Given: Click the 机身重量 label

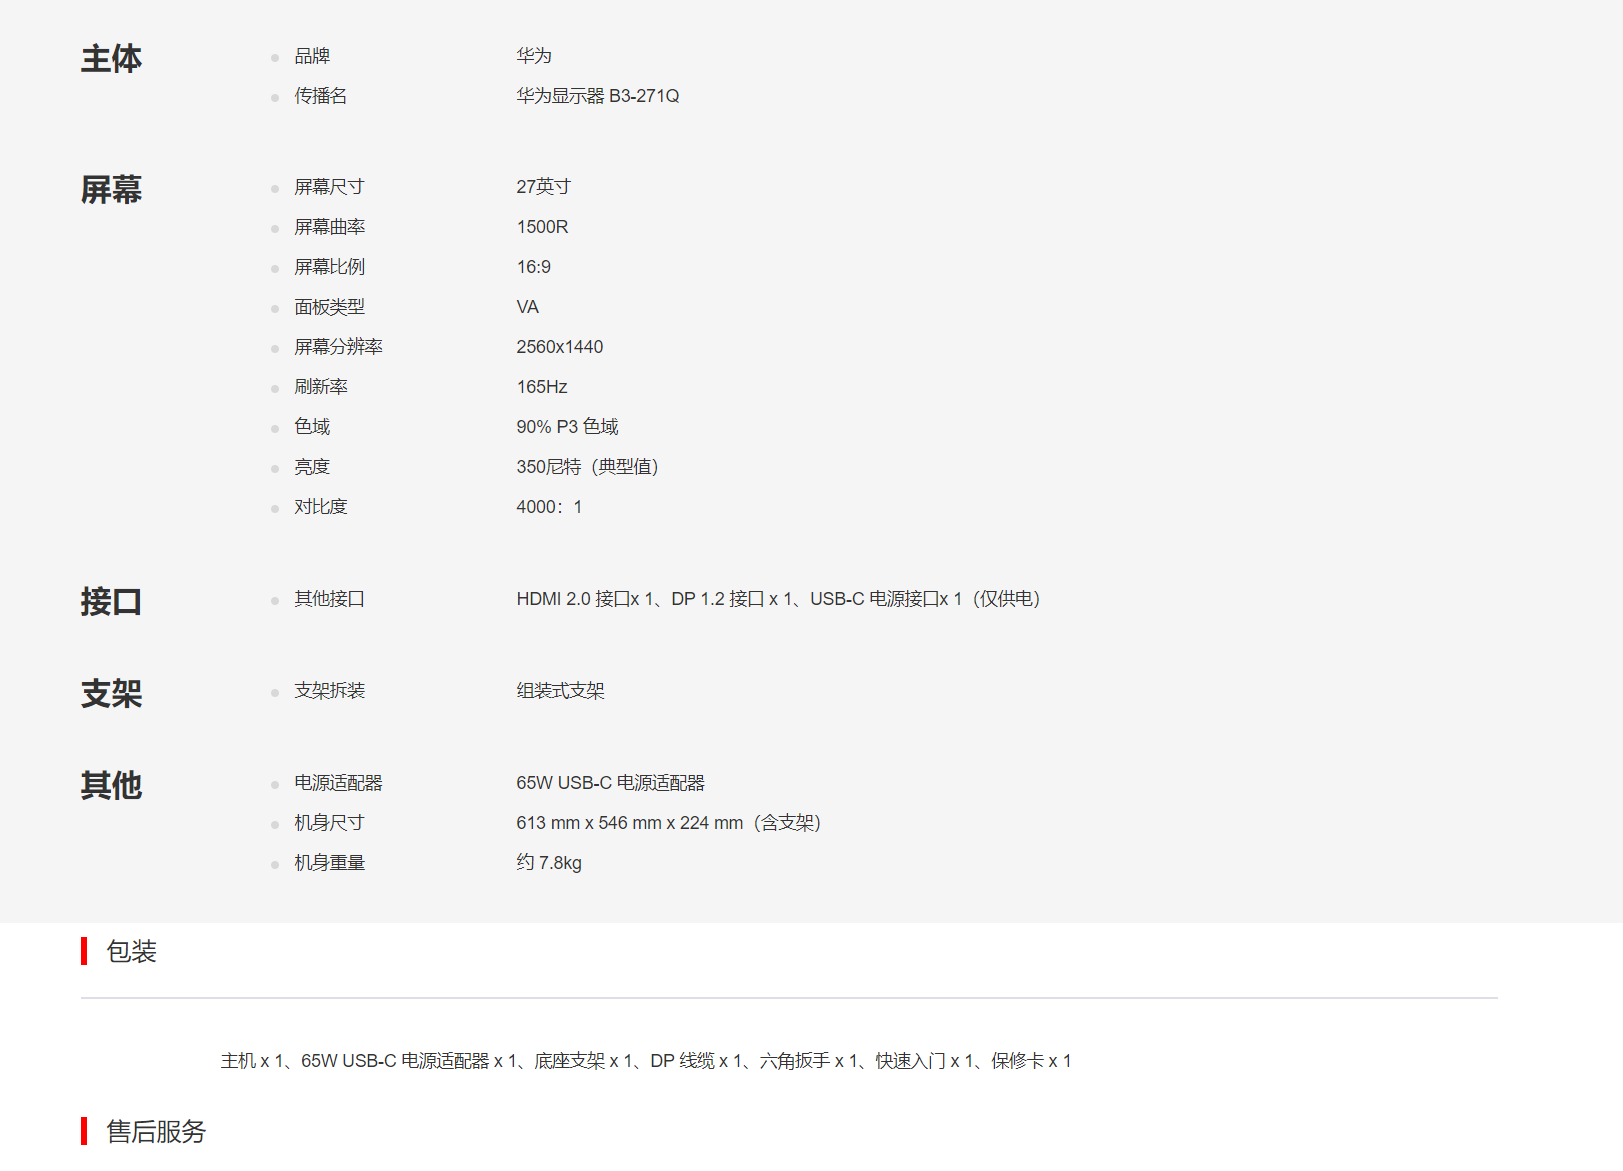Looking at the screenshot, I should (x=329, y=863).
